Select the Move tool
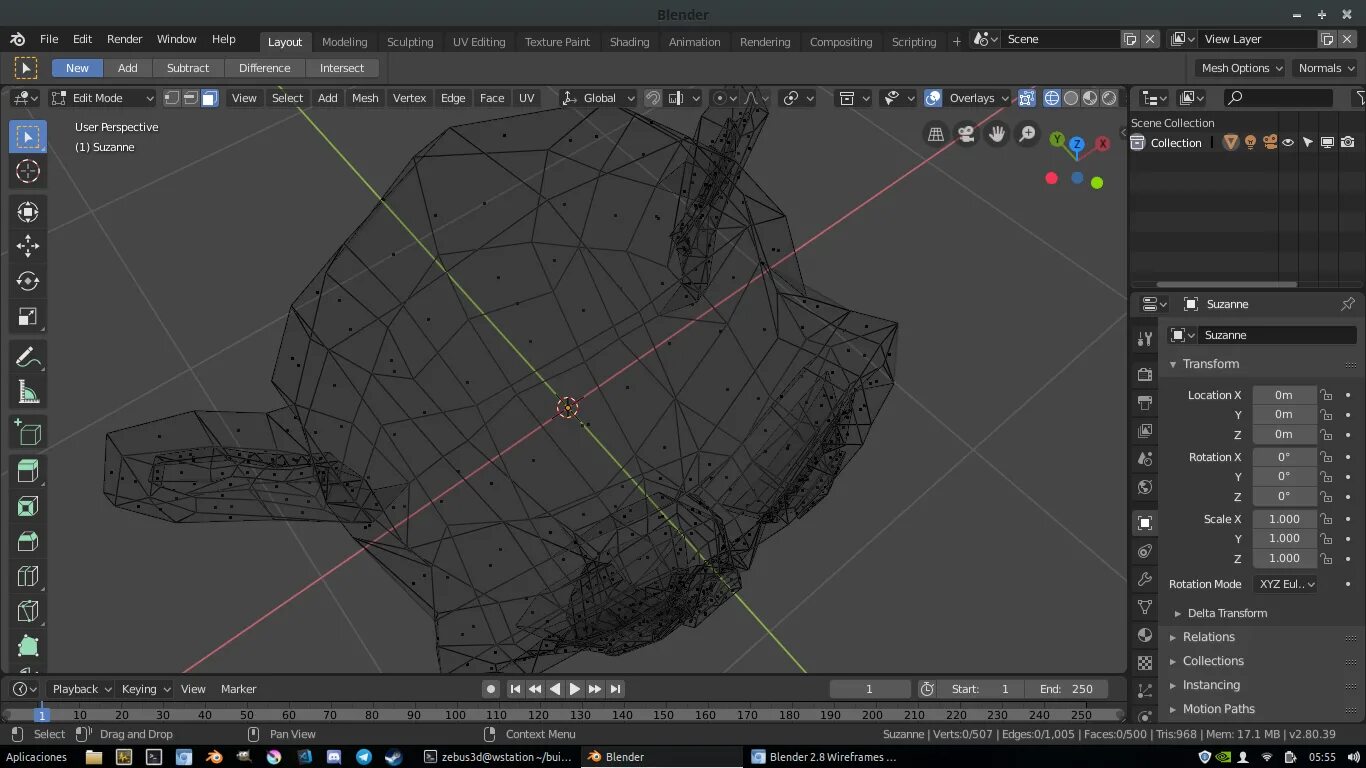The image size is (1366, 768). click(28, 246)
